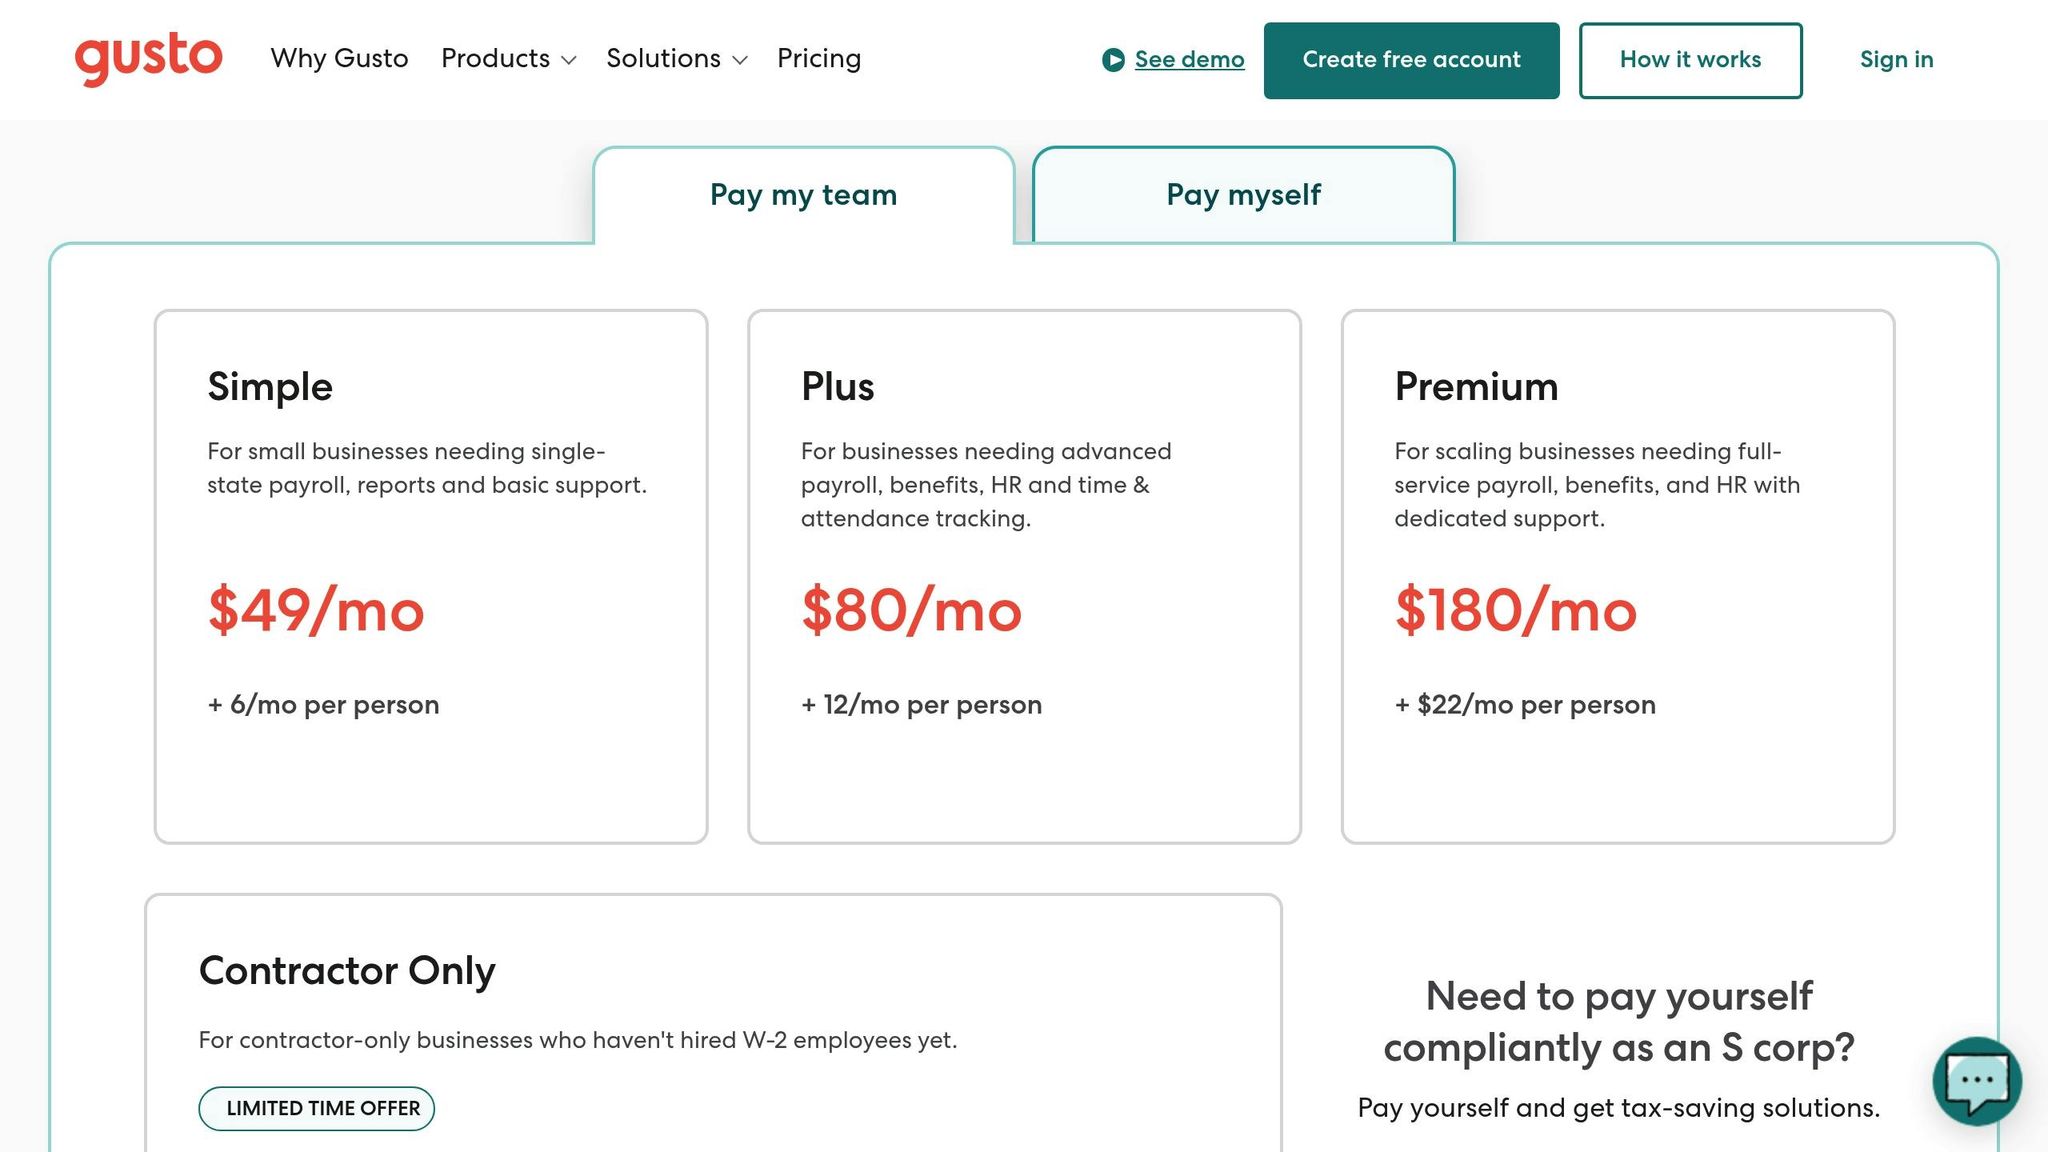This screenshot has width=2048, height=1152.
Task: Click the Gusto logo
Action: tap(148, 58)
